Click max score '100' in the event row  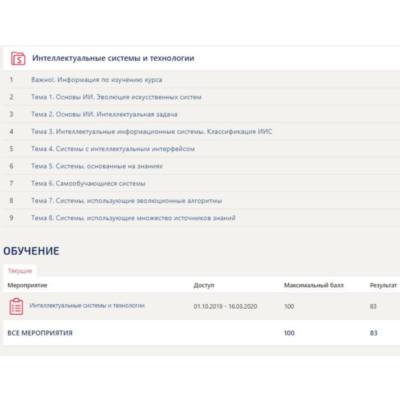click(289, 306)
